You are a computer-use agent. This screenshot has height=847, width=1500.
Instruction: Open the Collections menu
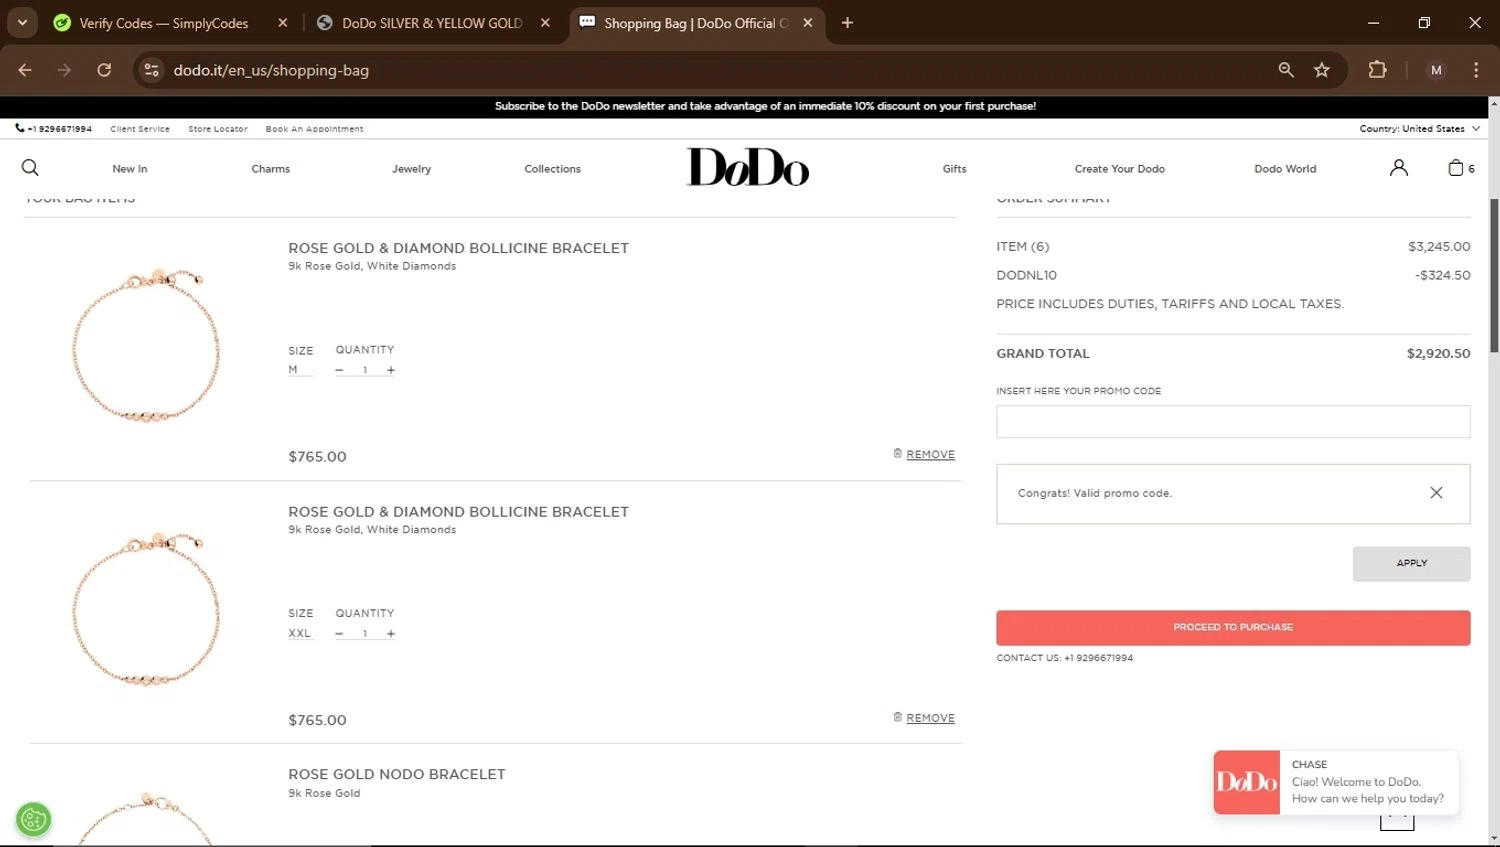pyautogui.click(x=553, y=169)
